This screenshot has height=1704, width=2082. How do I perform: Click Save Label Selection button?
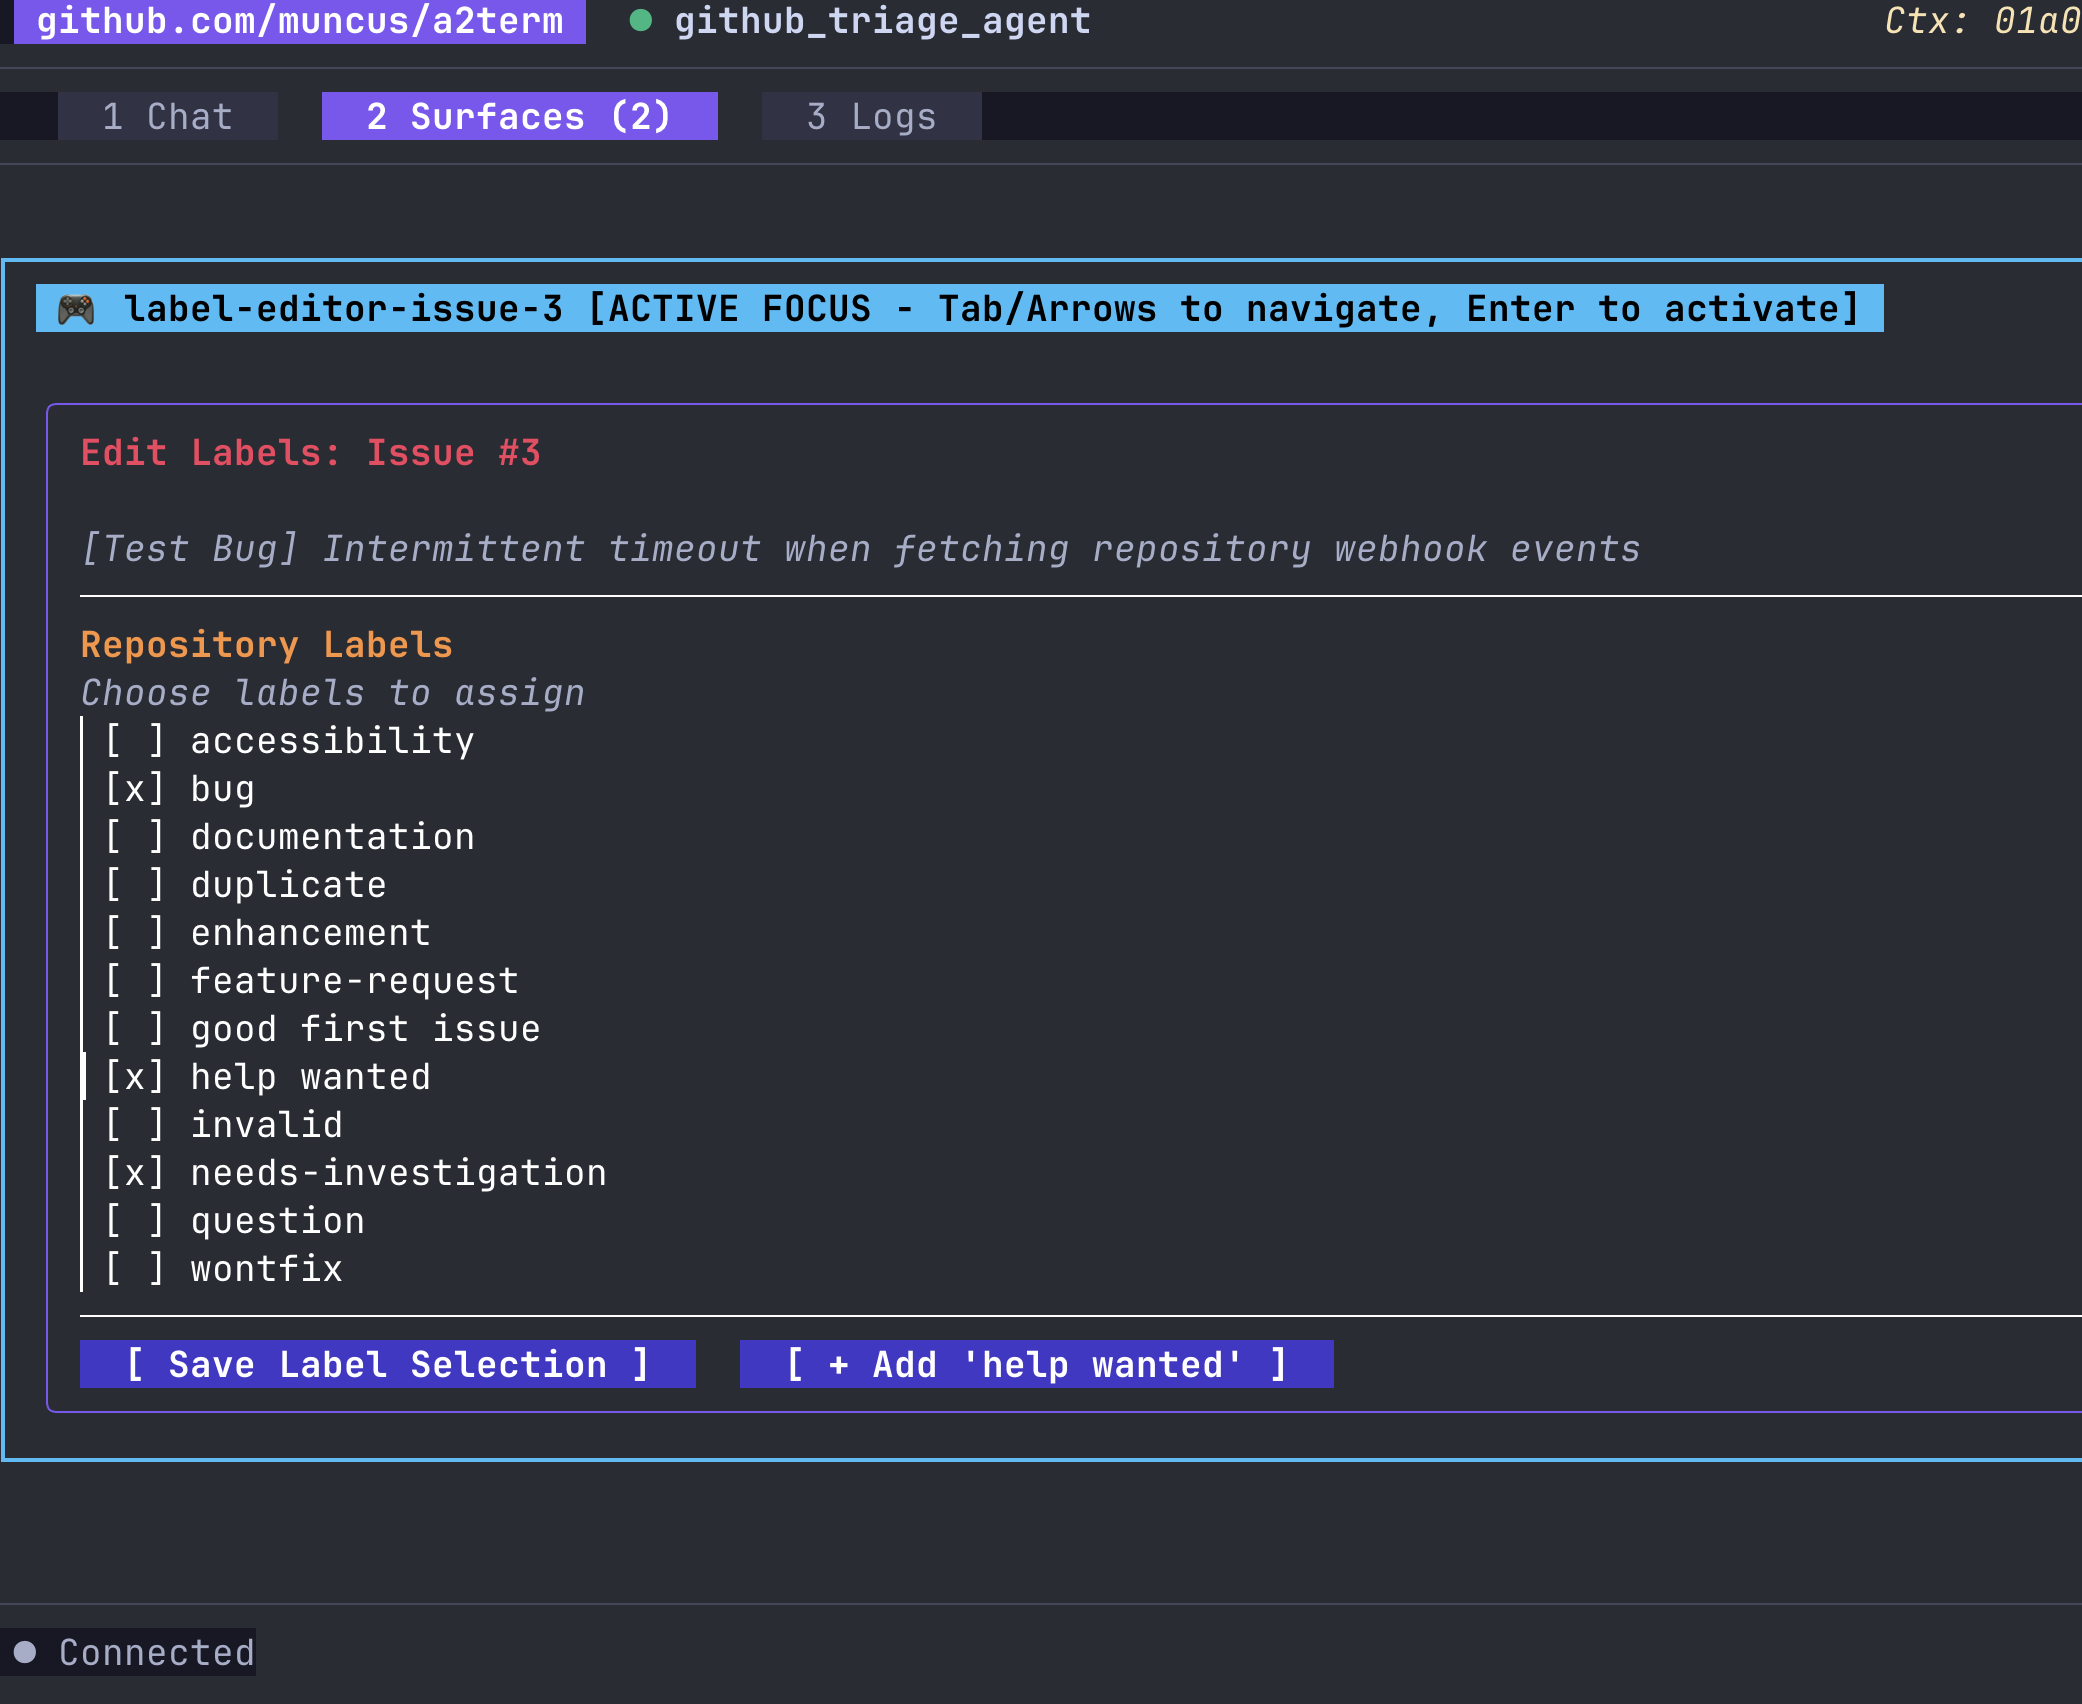coord(388,1364)
